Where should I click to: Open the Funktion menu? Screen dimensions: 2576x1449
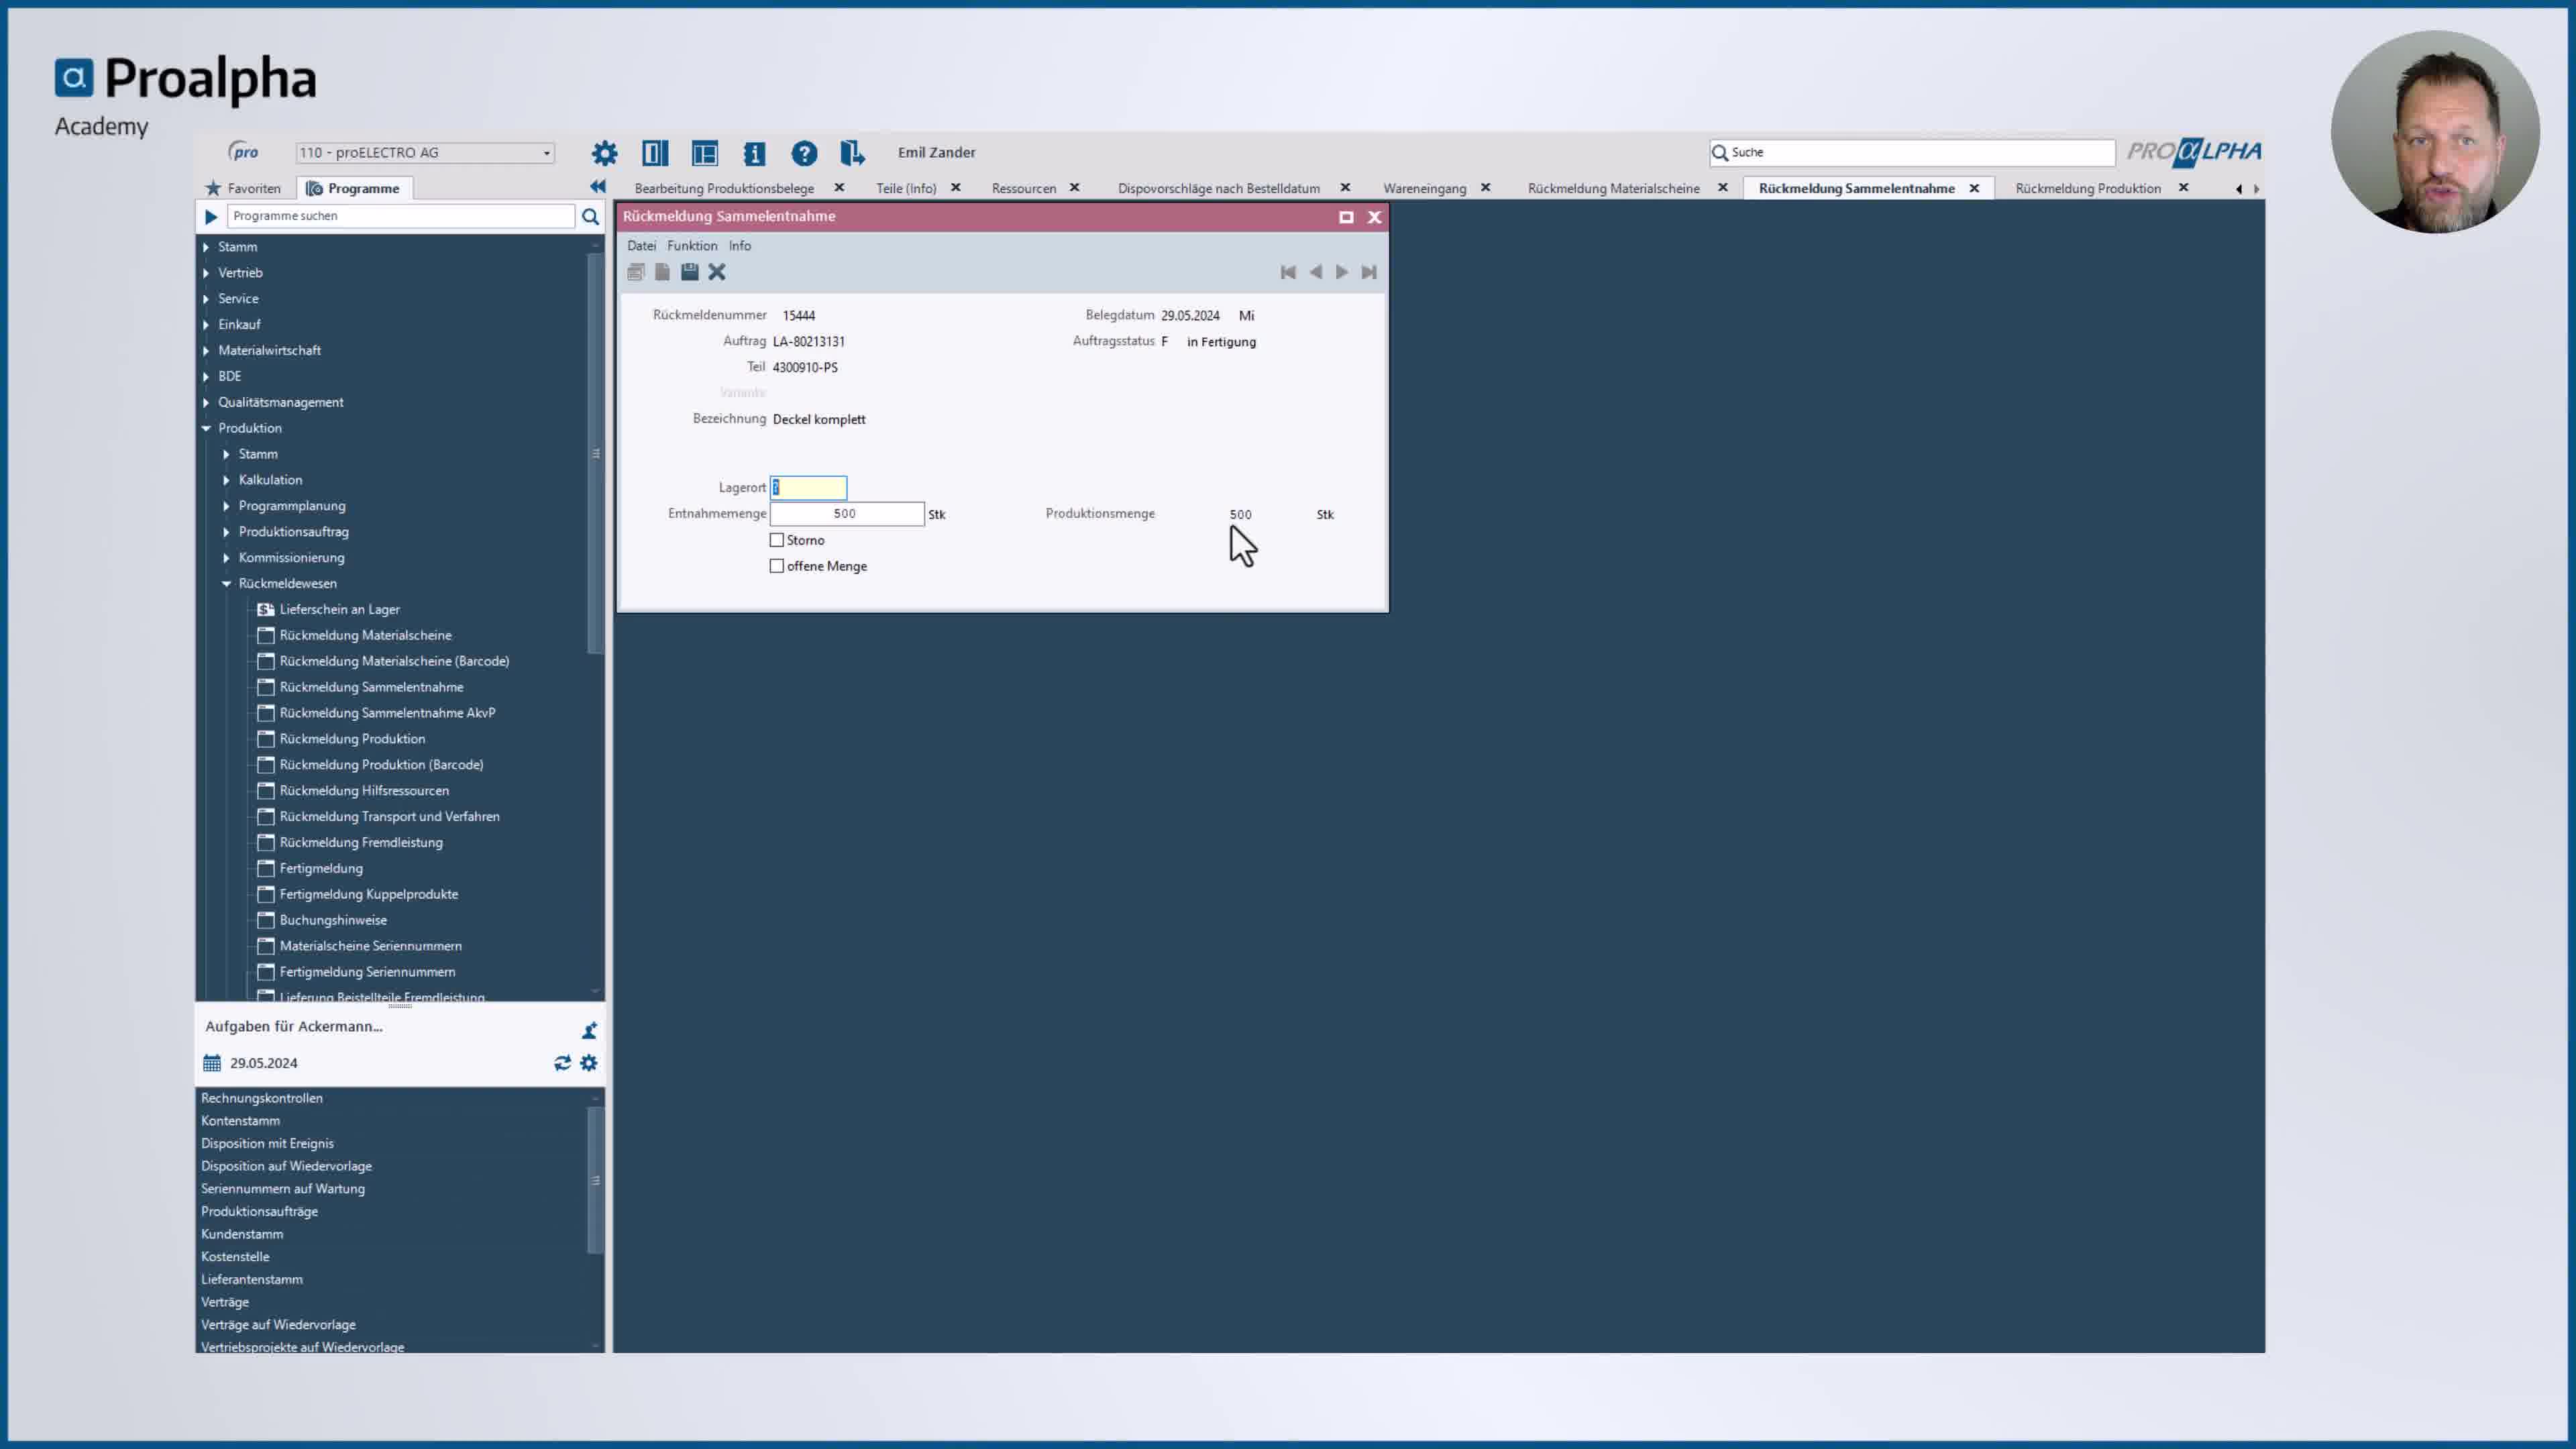(x=692, y=246)
